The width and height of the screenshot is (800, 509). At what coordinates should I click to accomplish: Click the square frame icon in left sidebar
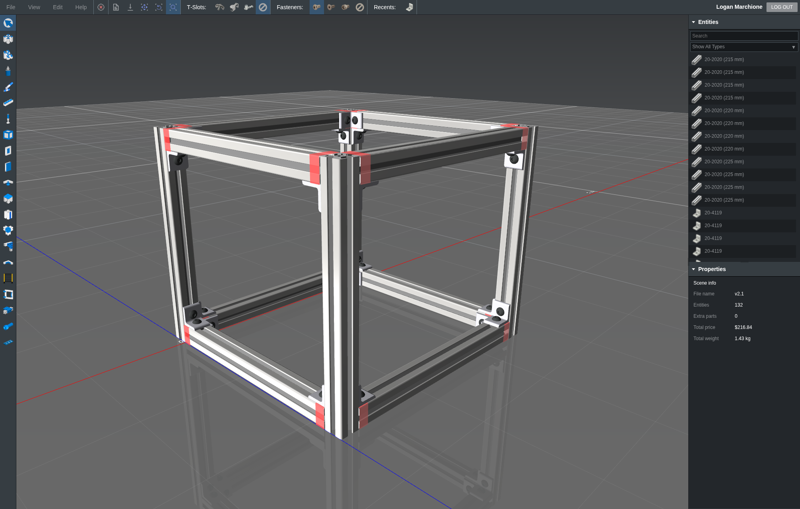8,294
